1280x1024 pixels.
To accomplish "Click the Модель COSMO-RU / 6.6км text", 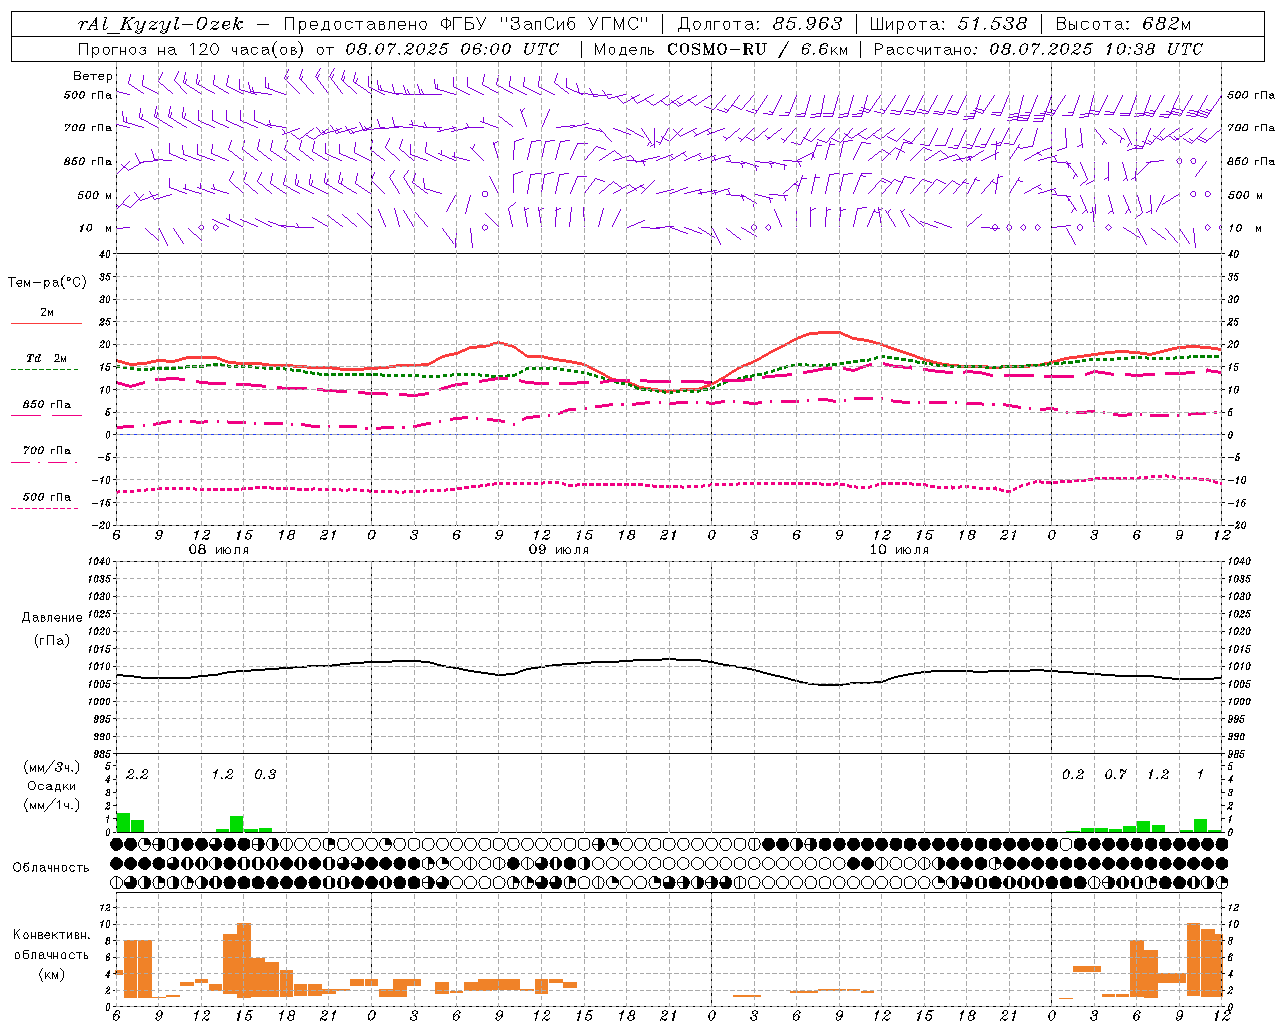I will pos(721,49).
